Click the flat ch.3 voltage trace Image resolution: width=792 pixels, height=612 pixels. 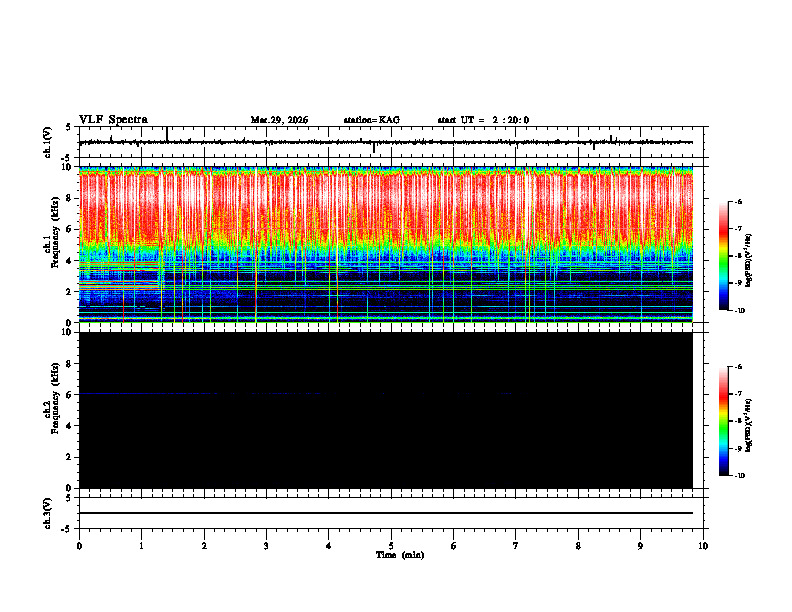click(386, 513)
